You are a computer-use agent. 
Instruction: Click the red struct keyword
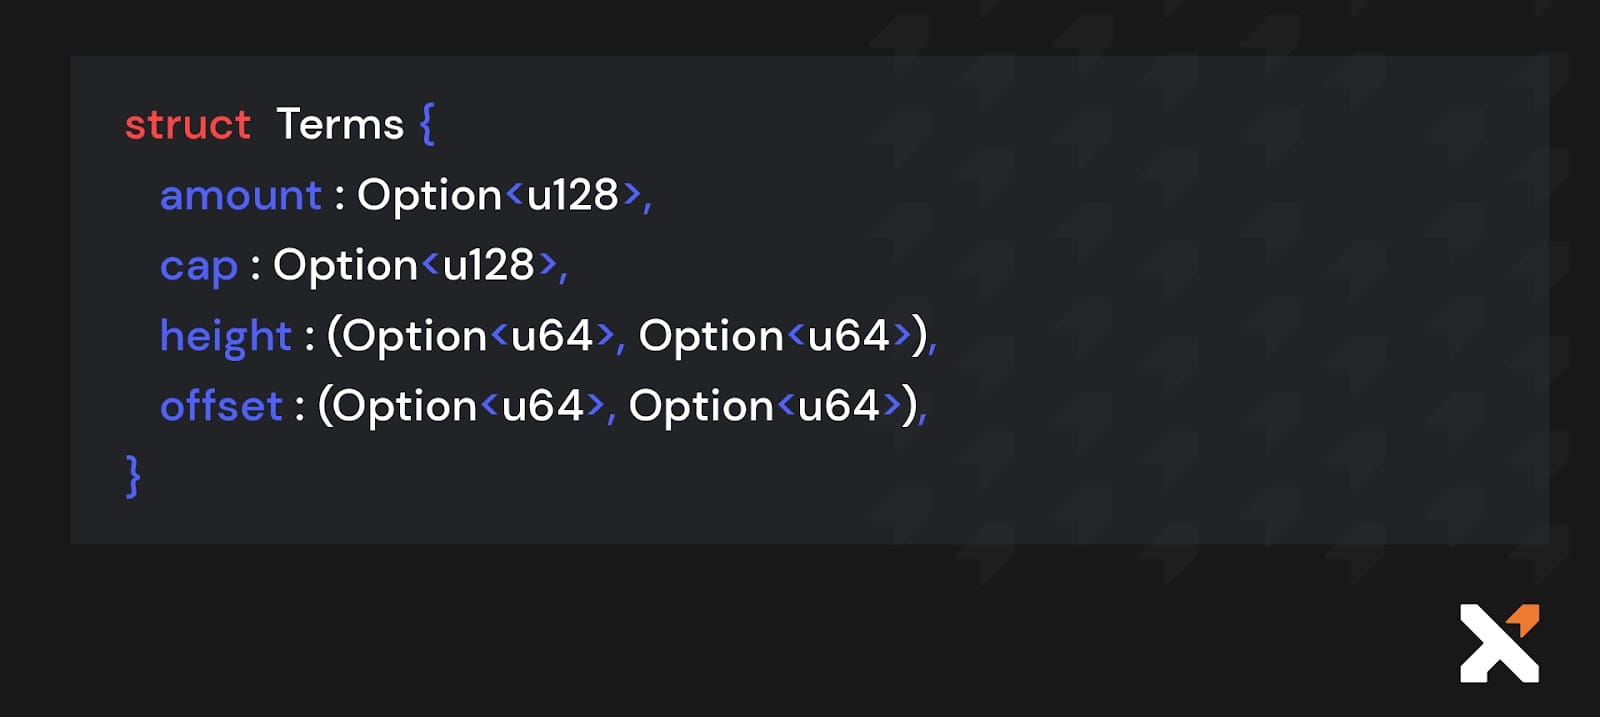point(188,125)
